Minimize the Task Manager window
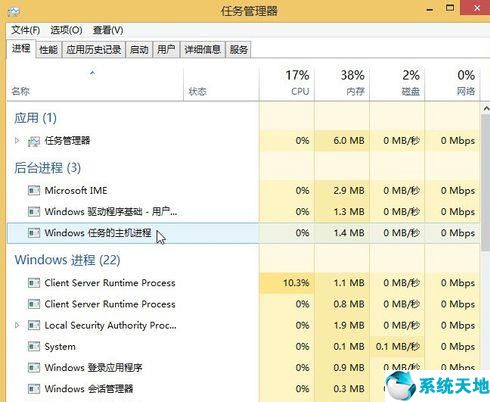This screenshot has height=402, width=490. (x=430, y=9)
